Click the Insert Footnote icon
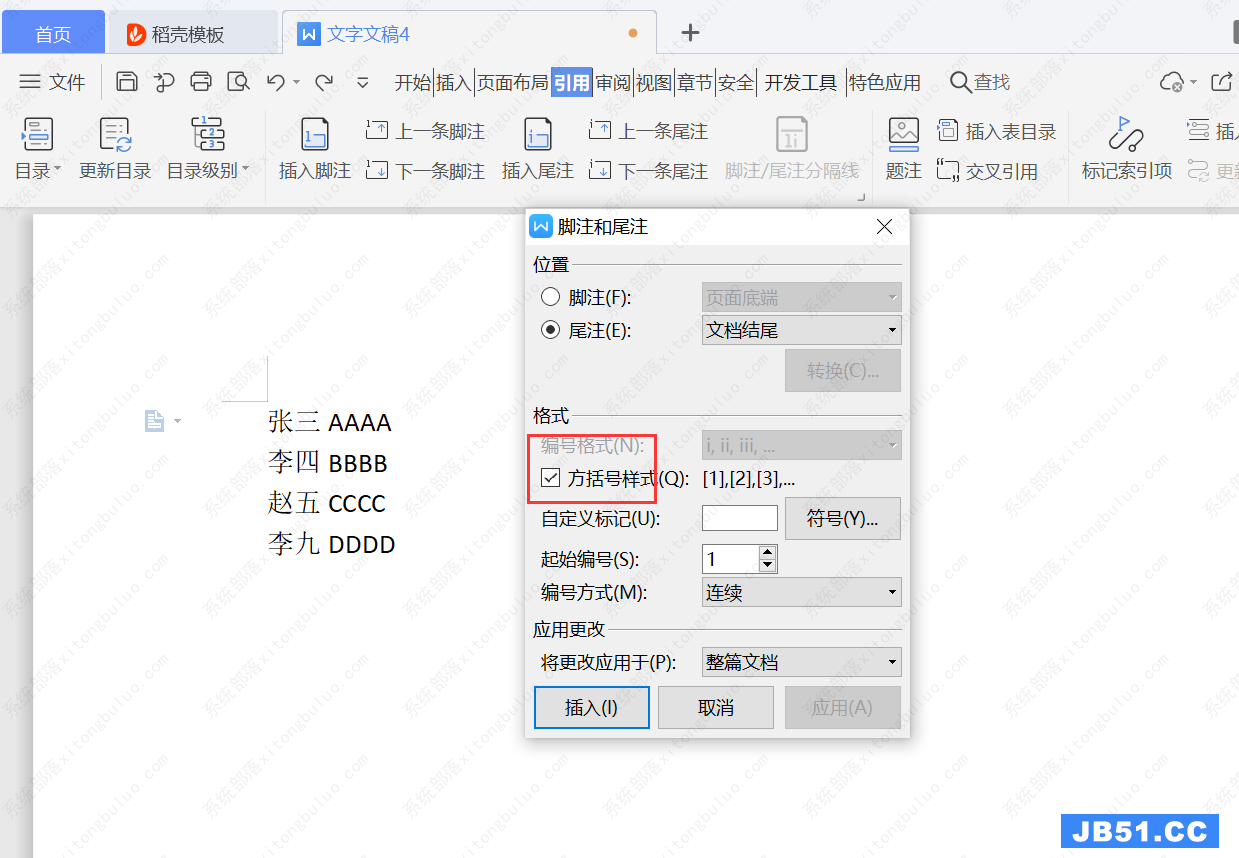1239x858 pixels. click(315, 134)
